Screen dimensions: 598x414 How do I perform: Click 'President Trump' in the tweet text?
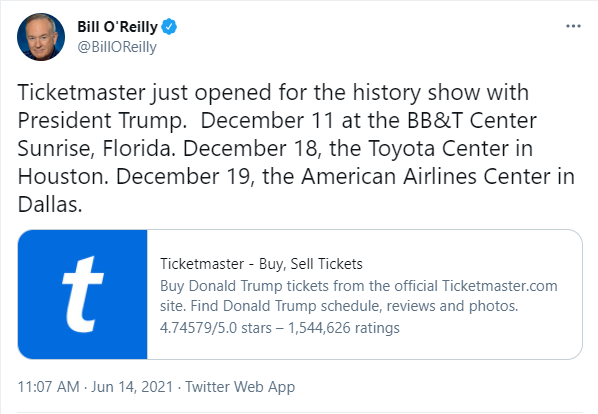click(x=100, y=120)
